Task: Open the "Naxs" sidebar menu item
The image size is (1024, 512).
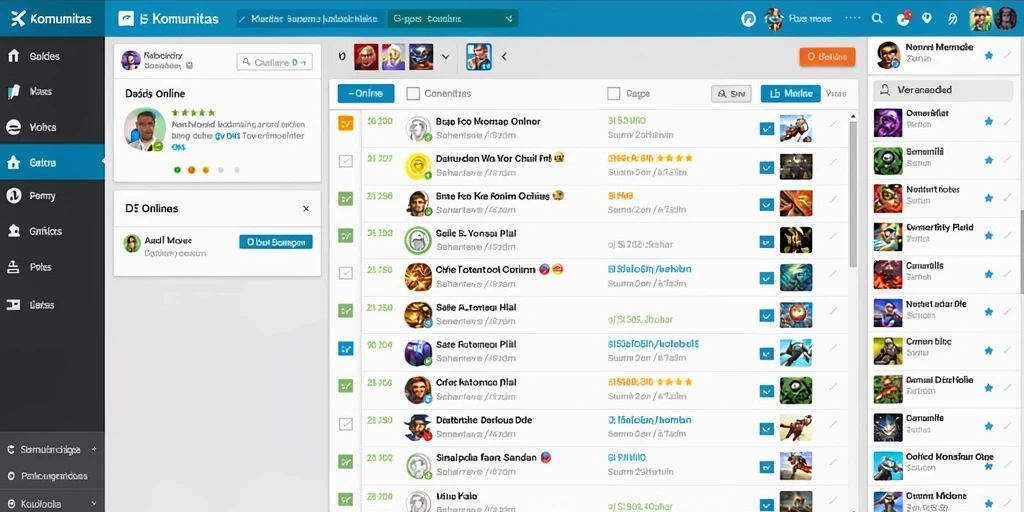Action: click(52, 92)
